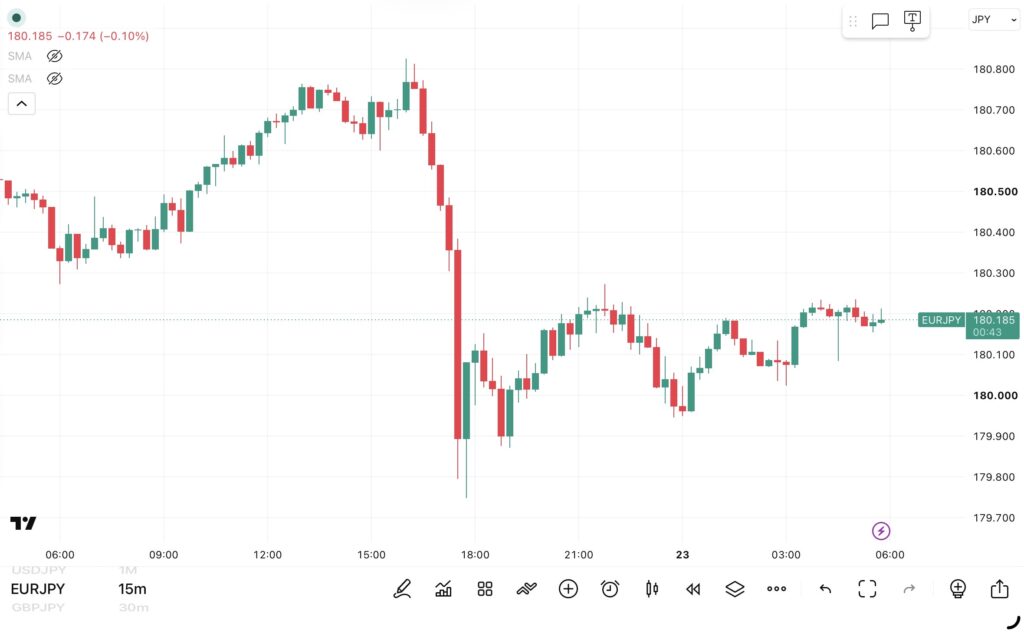The image size is (1024, 633).
Task: Enter fullscreen mode with the bracket icon
Action: (867, 589)
